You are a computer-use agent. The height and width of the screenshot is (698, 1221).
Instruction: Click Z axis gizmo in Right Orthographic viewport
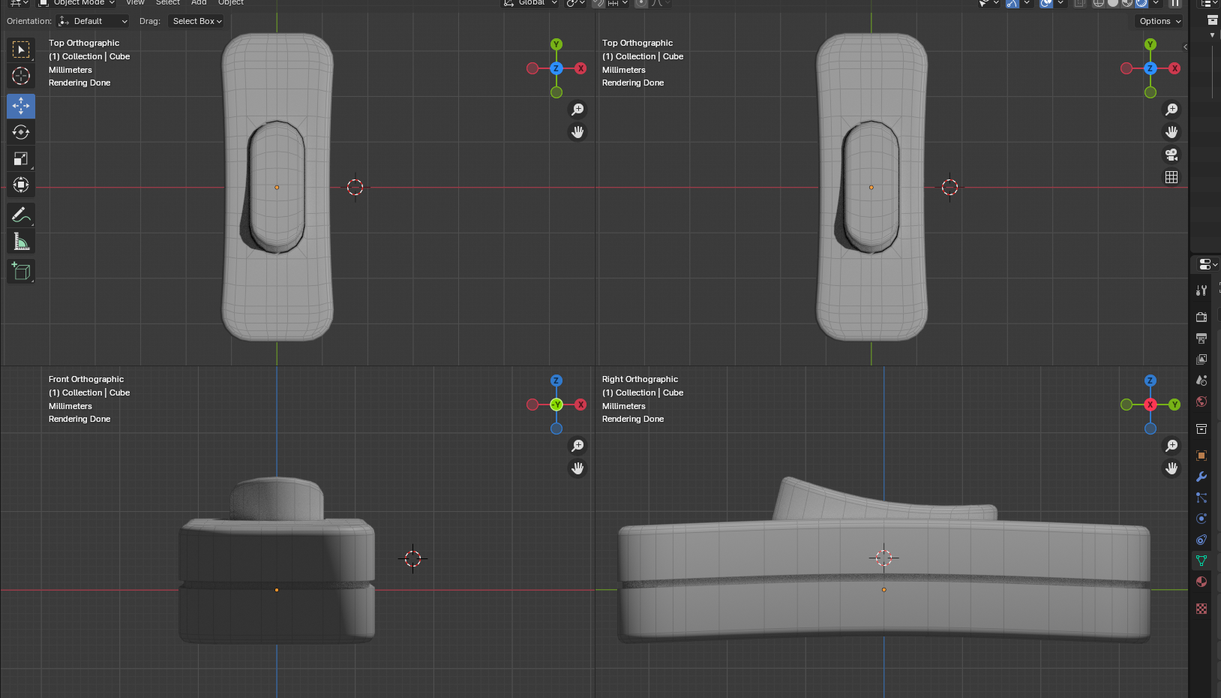(1150, 381)
